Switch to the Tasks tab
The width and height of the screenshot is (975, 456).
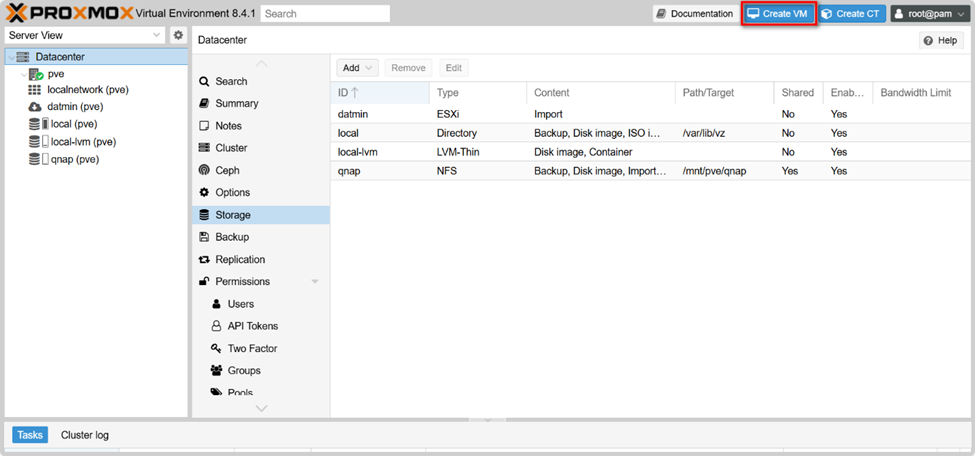coord(30,435)
